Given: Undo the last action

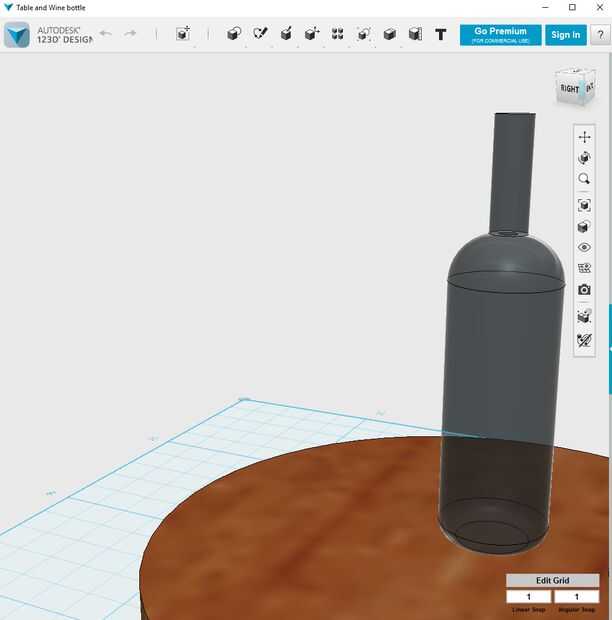Looking at the screenshot, I should pyautogui.click(x=106, y=34).
